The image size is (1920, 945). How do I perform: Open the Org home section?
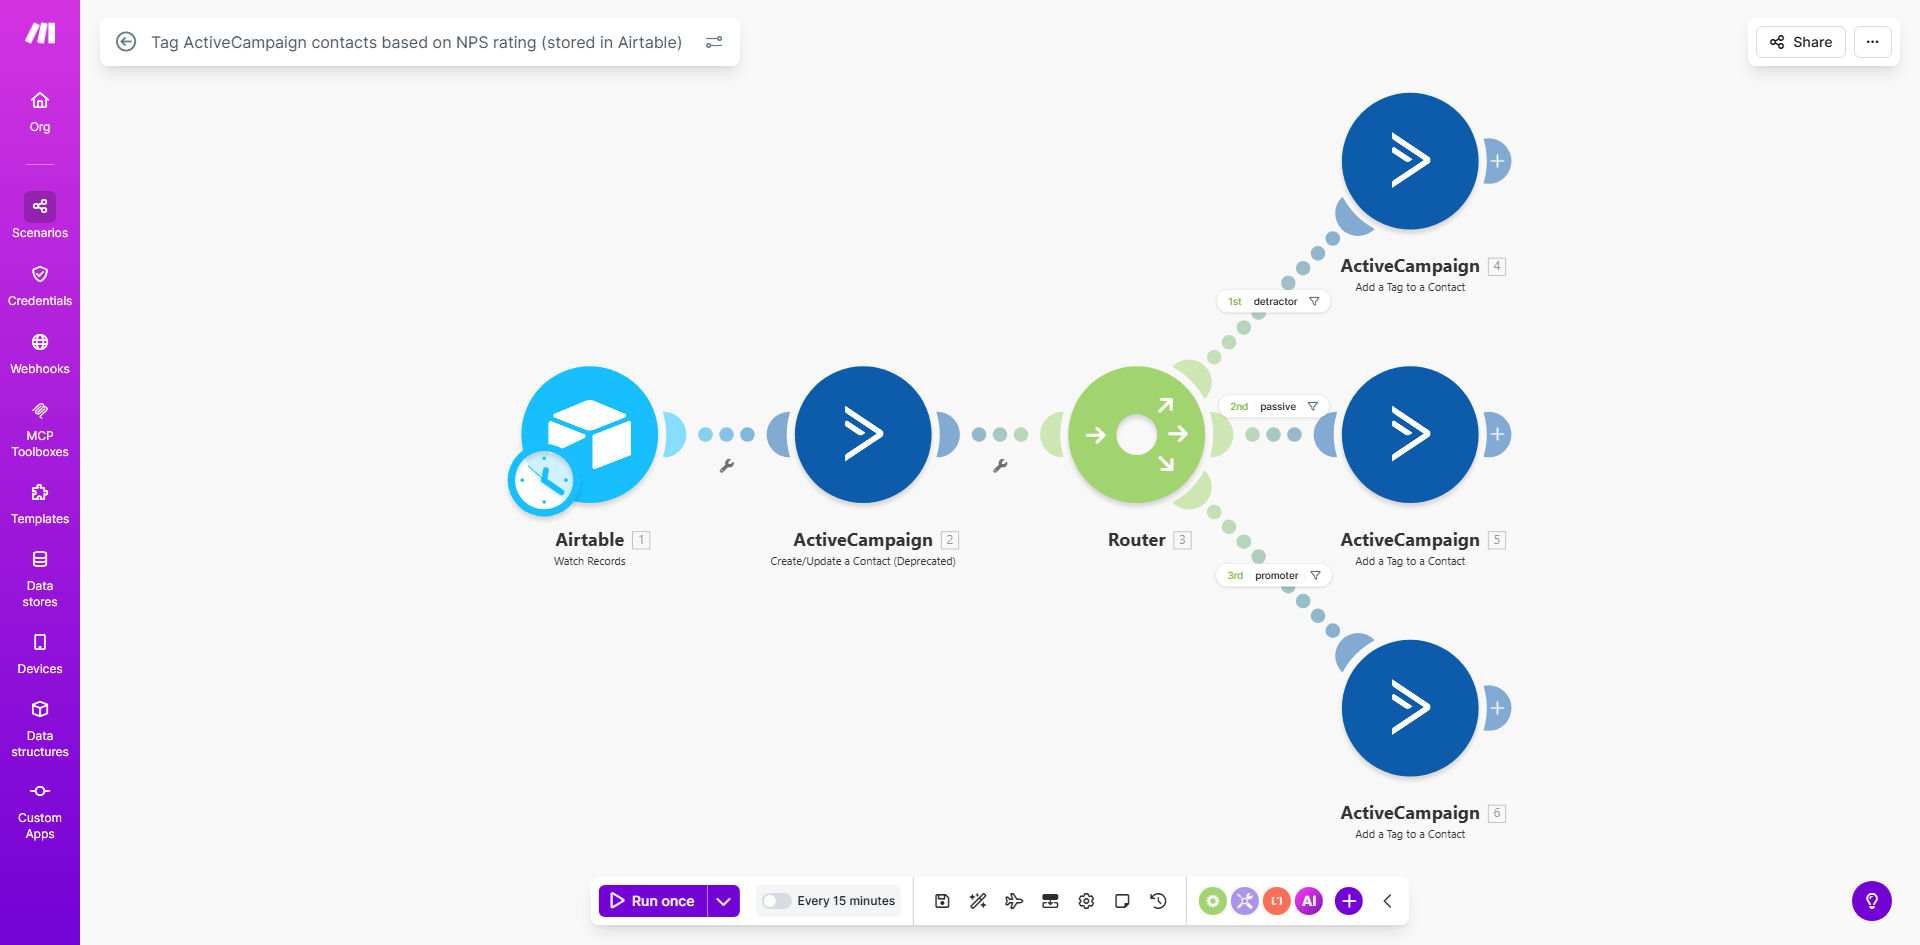point(40,112)
